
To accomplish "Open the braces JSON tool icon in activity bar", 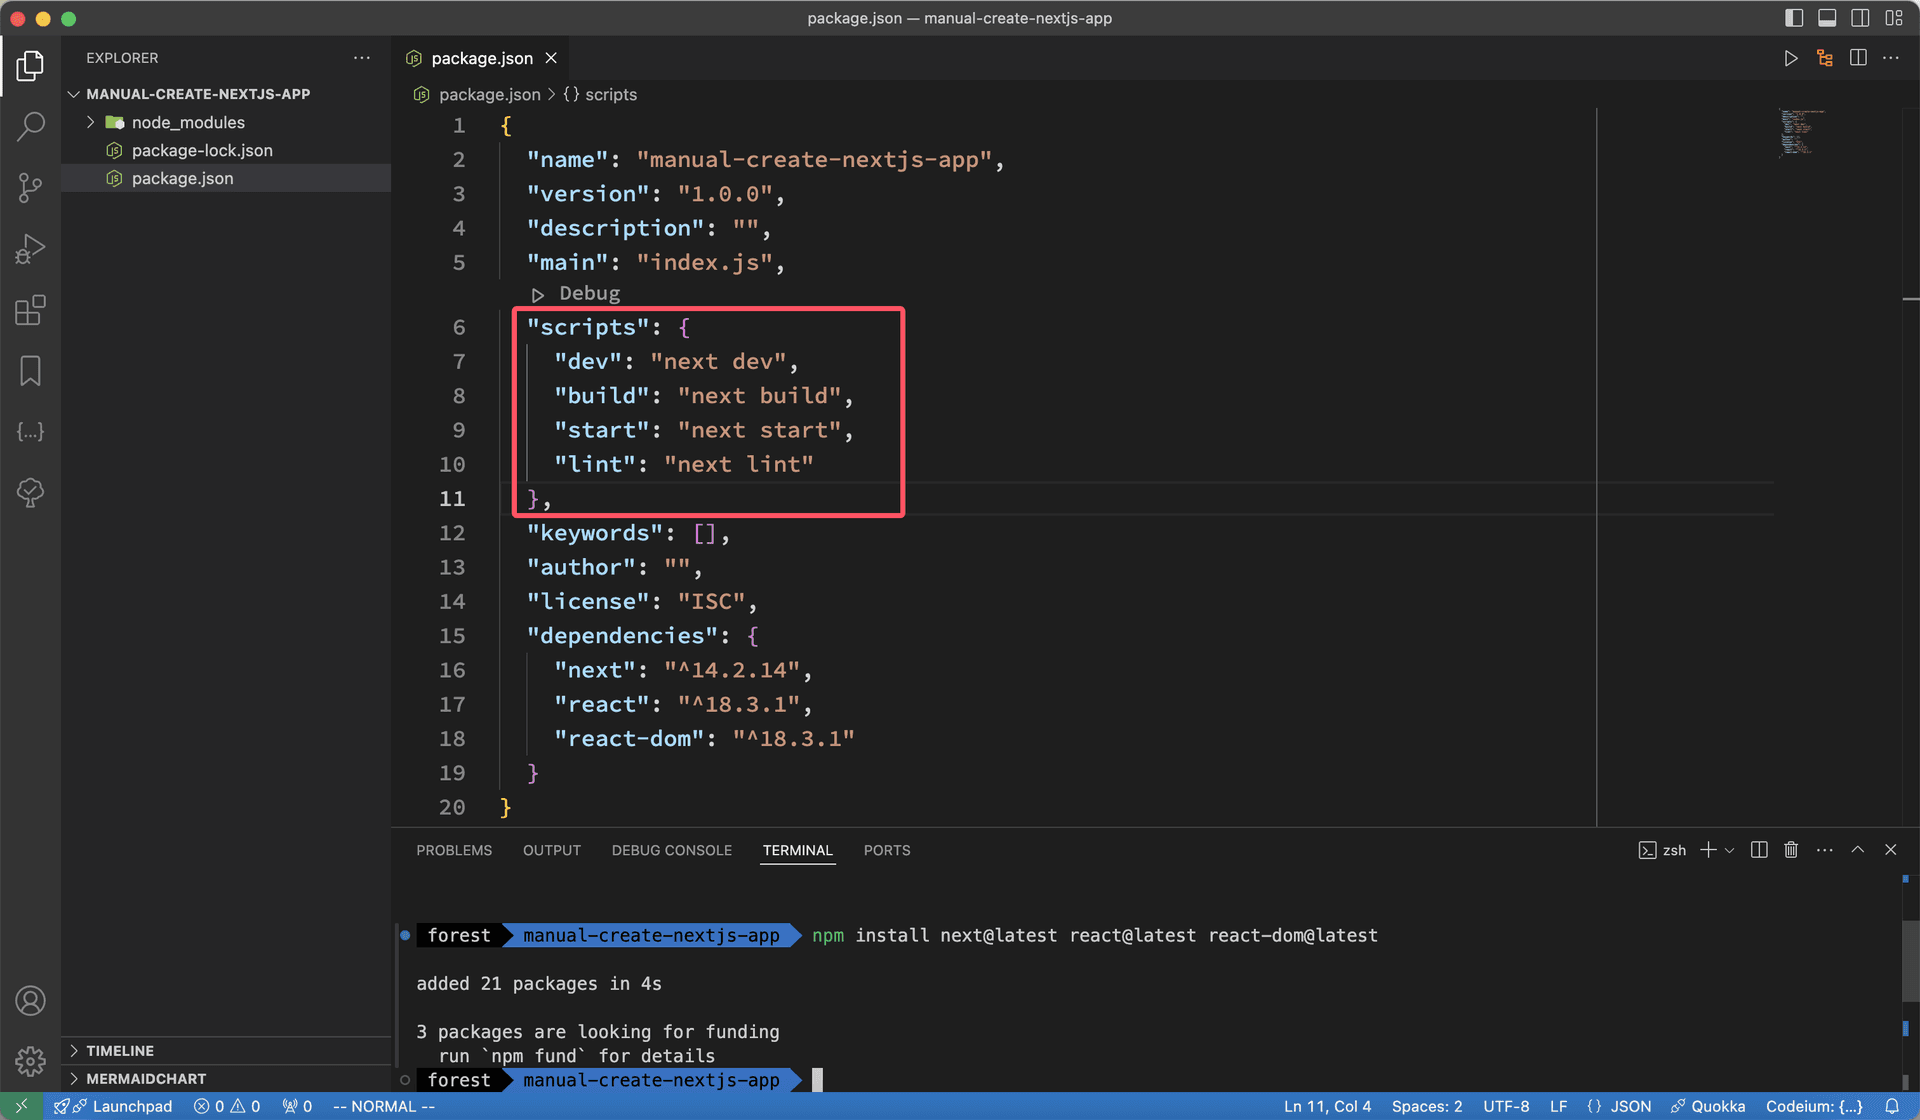I will click(x=30, y=432).
